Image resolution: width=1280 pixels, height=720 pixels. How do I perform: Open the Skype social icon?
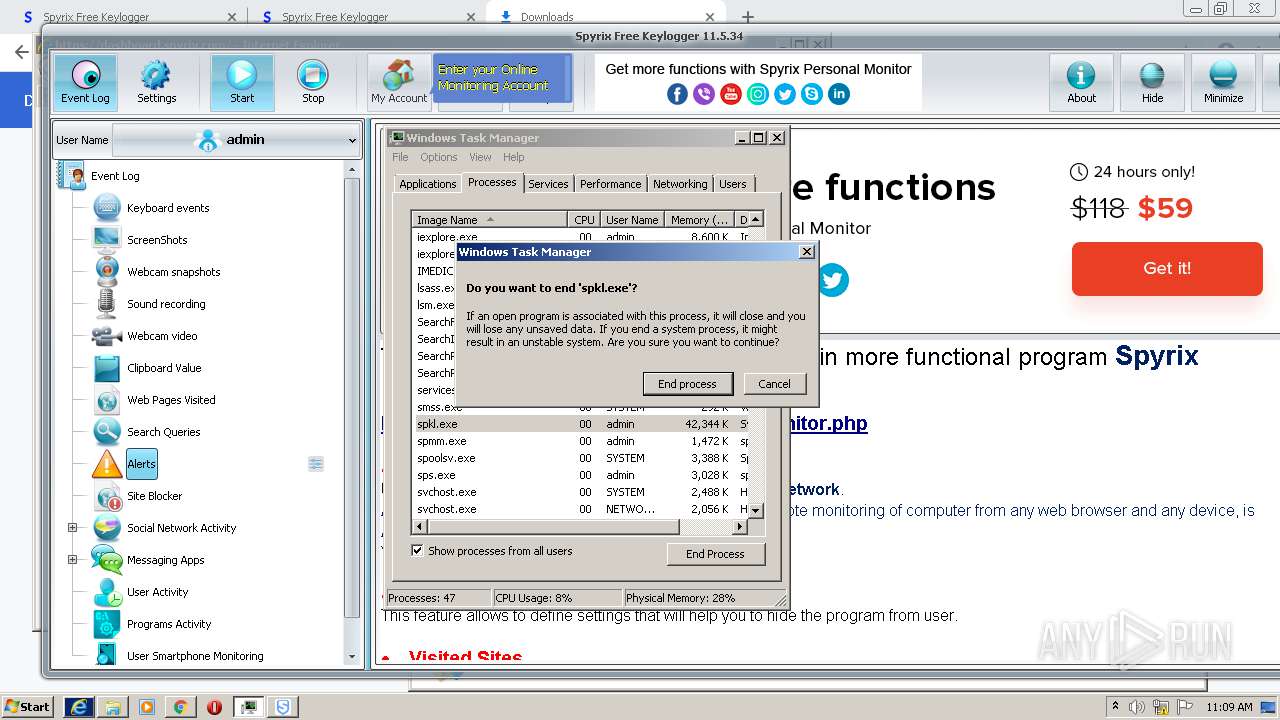pos(812,94)
